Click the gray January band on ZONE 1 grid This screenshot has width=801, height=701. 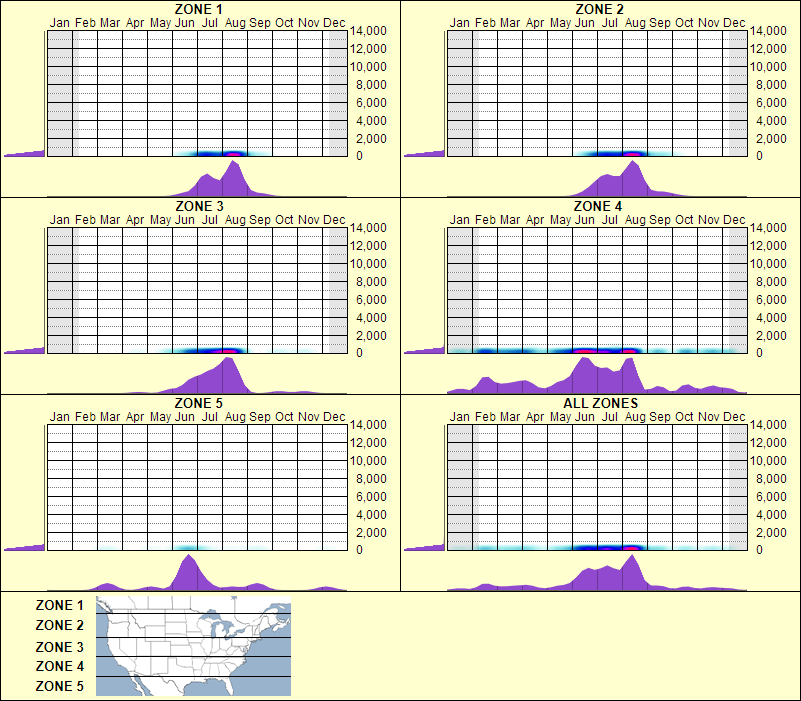pos(58,90)
